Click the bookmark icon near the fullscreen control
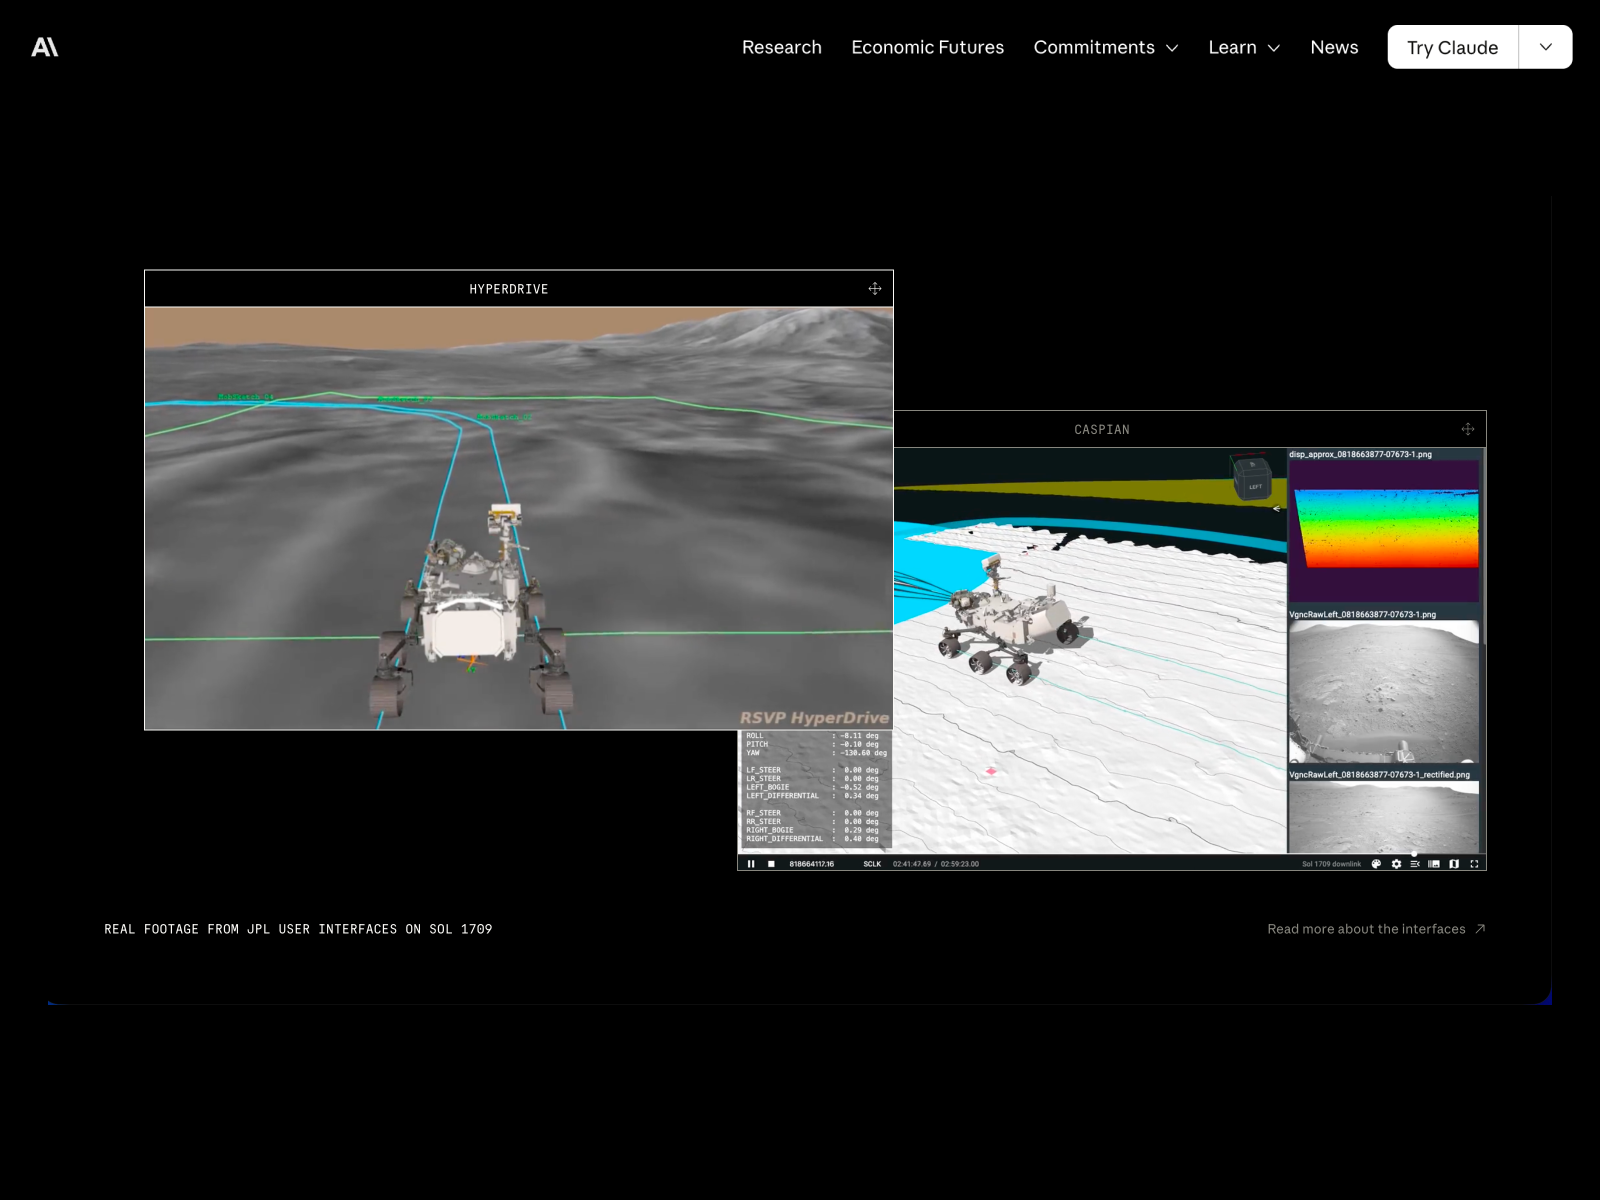This screenshot has height=1200, width=1600. [x=1453, y=864]
